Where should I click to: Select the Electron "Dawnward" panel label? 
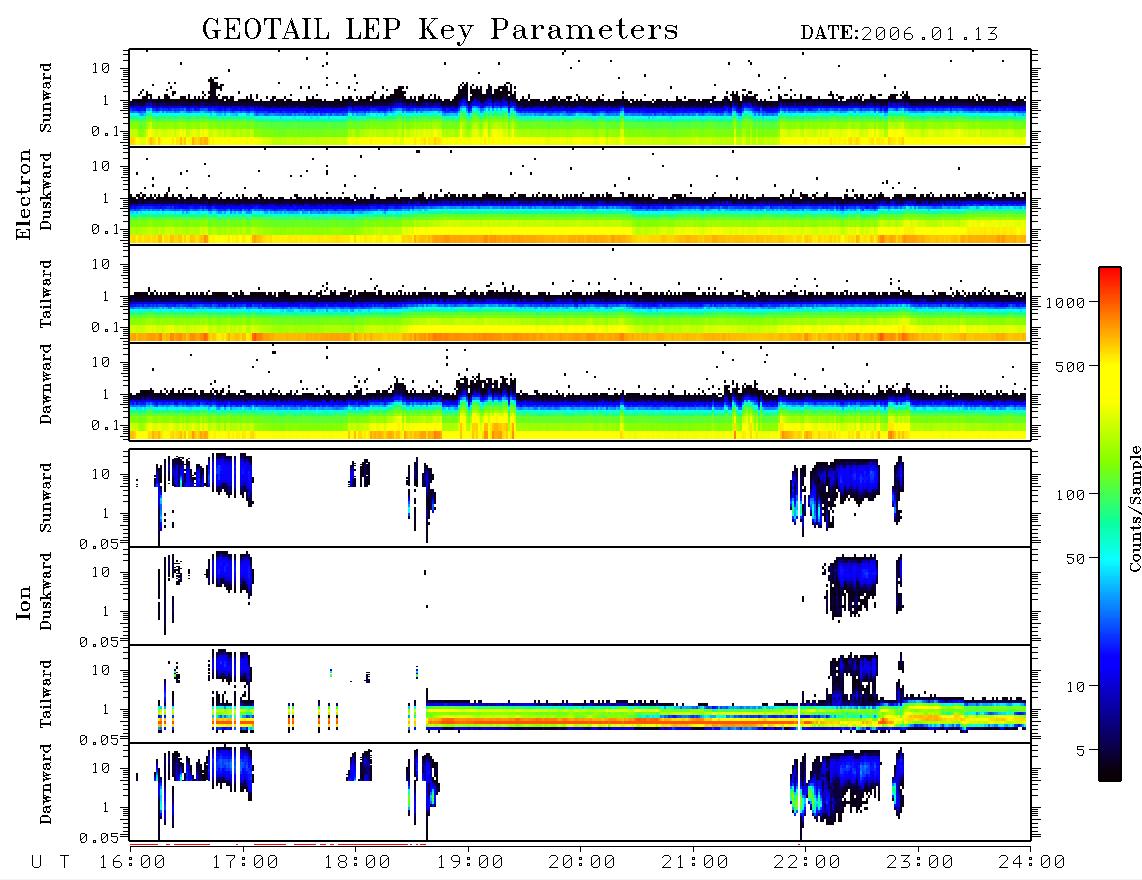pyautogui.click(x=46, y=385)
